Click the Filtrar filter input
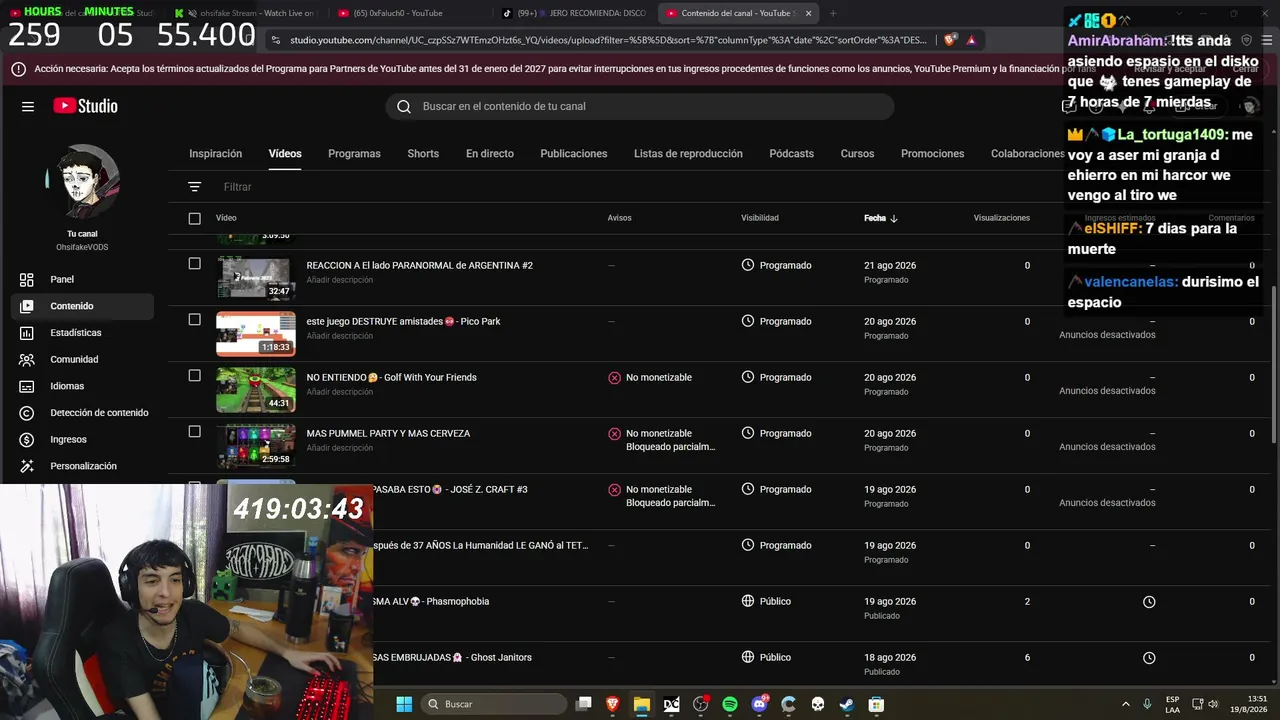Viewport: 1280px width, 720px height. click(238, 187)
